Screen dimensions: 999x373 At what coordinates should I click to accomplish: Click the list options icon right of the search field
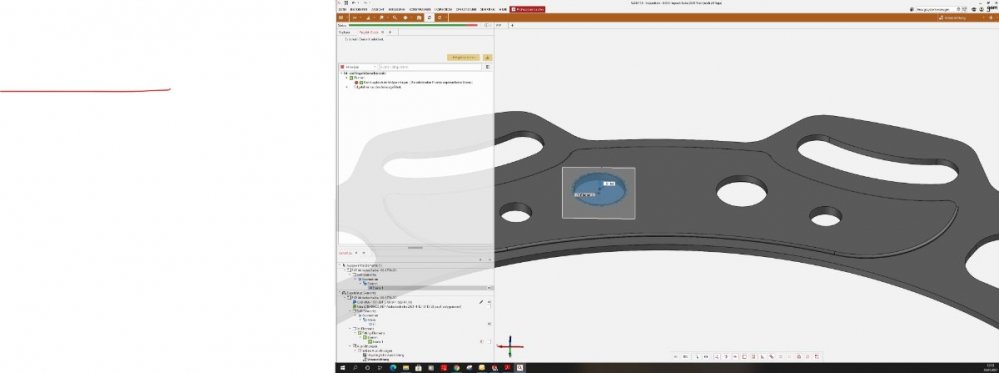[x=488, y=66]
